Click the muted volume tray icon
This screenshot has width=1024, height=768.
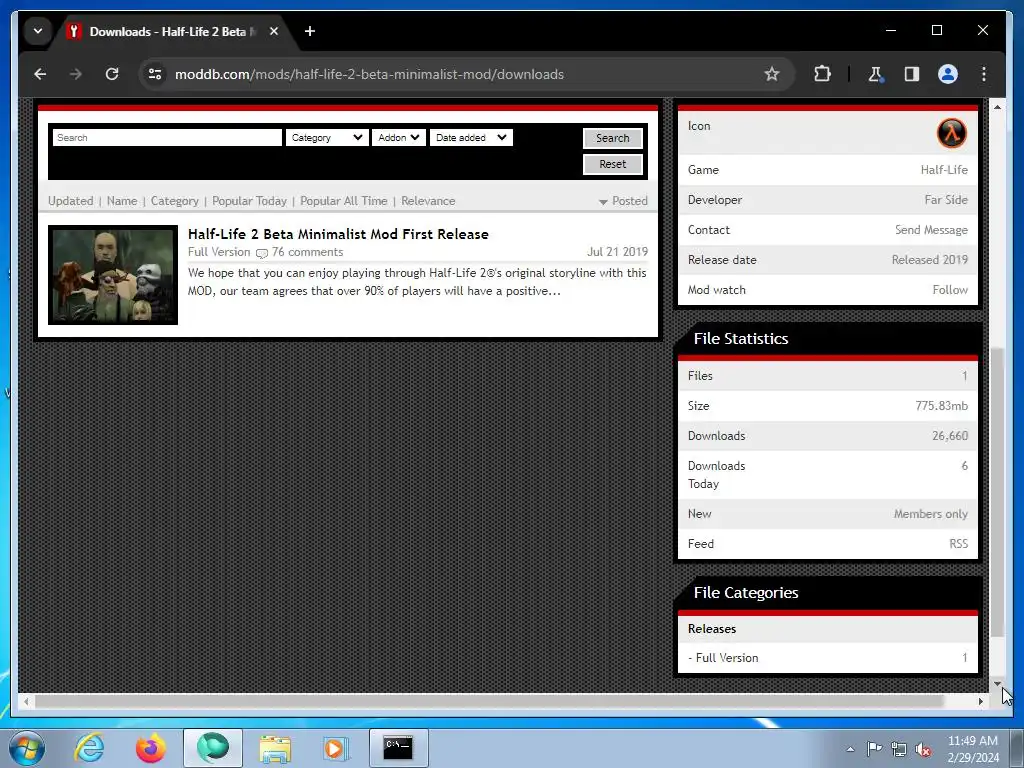(923, 749)
